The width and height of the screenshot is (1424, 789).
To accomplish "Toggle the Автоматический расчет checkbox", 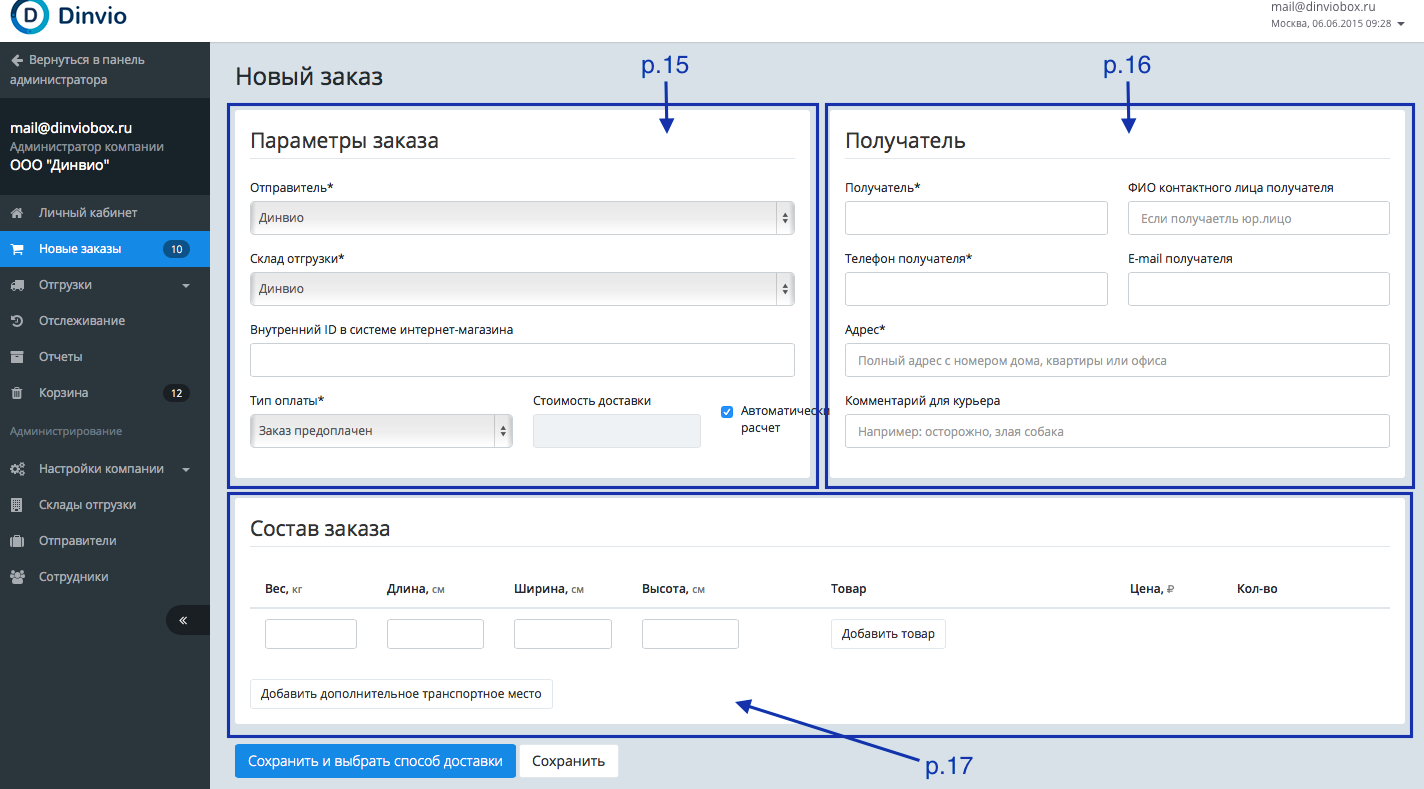I will 727,411.
